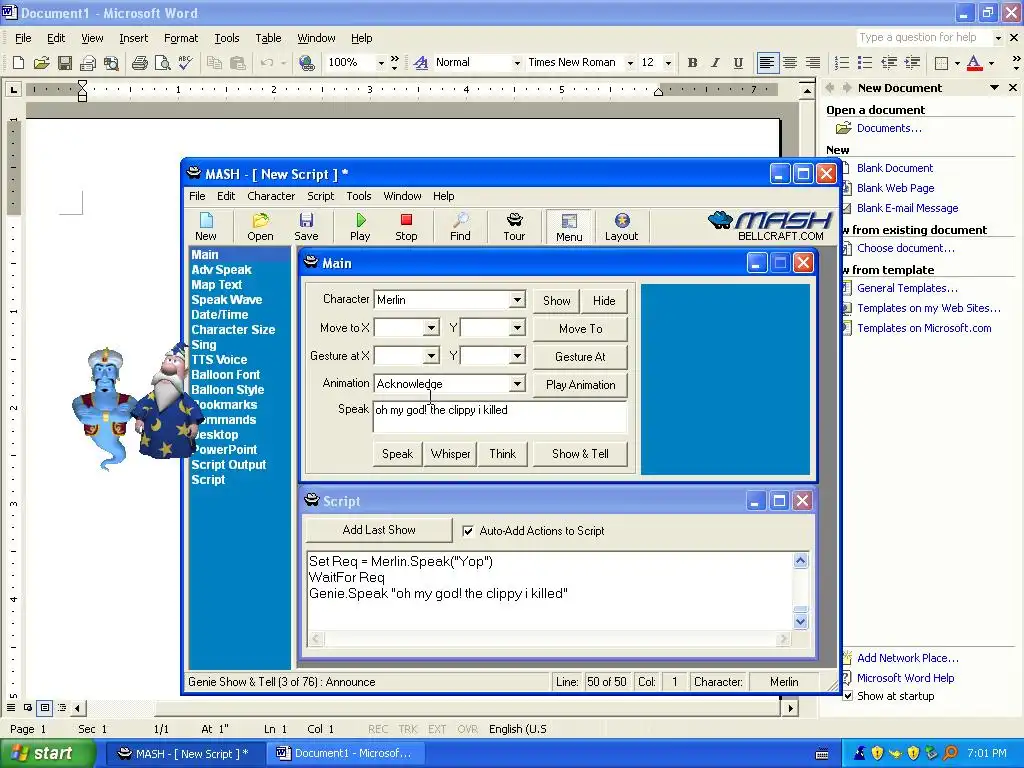Expand the Animation Acknowledge dropdown
This screenshot has width=1024, height=768.
click(x=517, y=383)
